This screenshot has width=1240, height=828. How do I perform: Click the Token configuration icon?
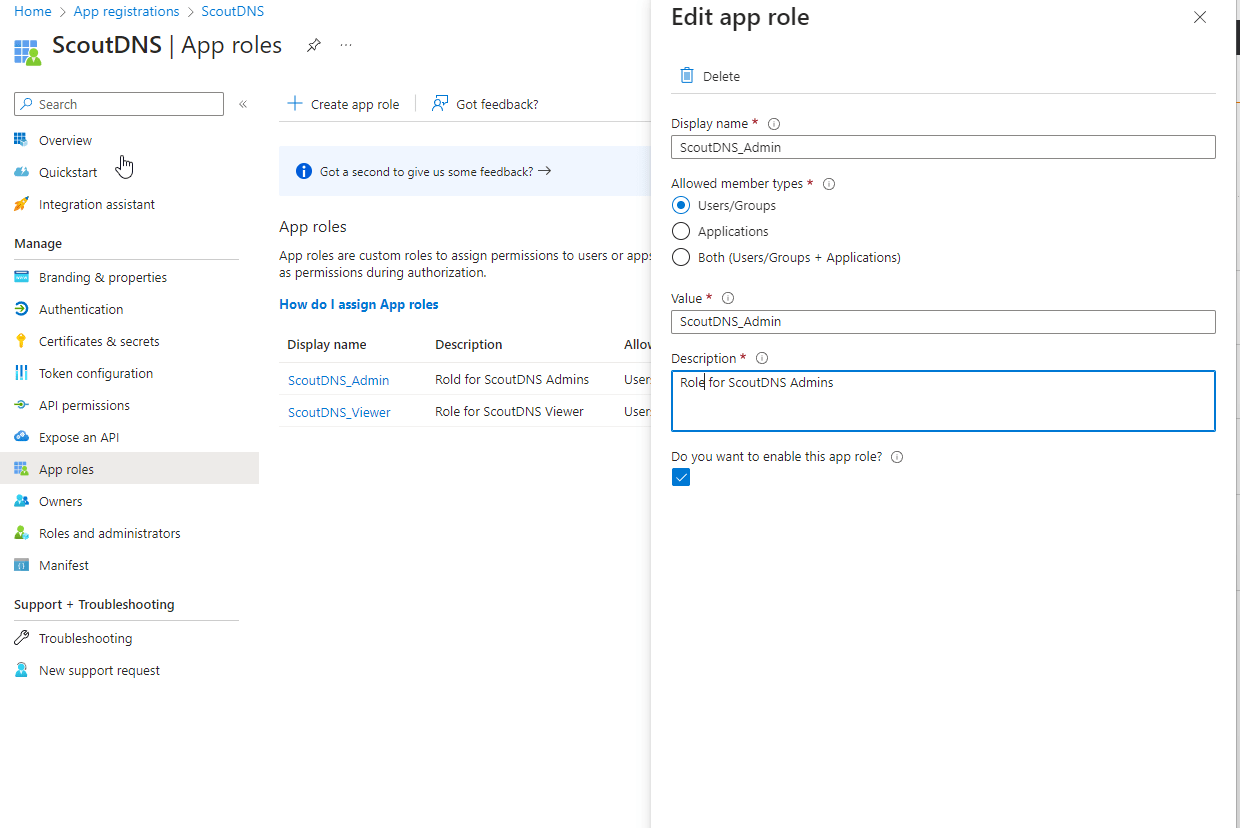(21, 373)
